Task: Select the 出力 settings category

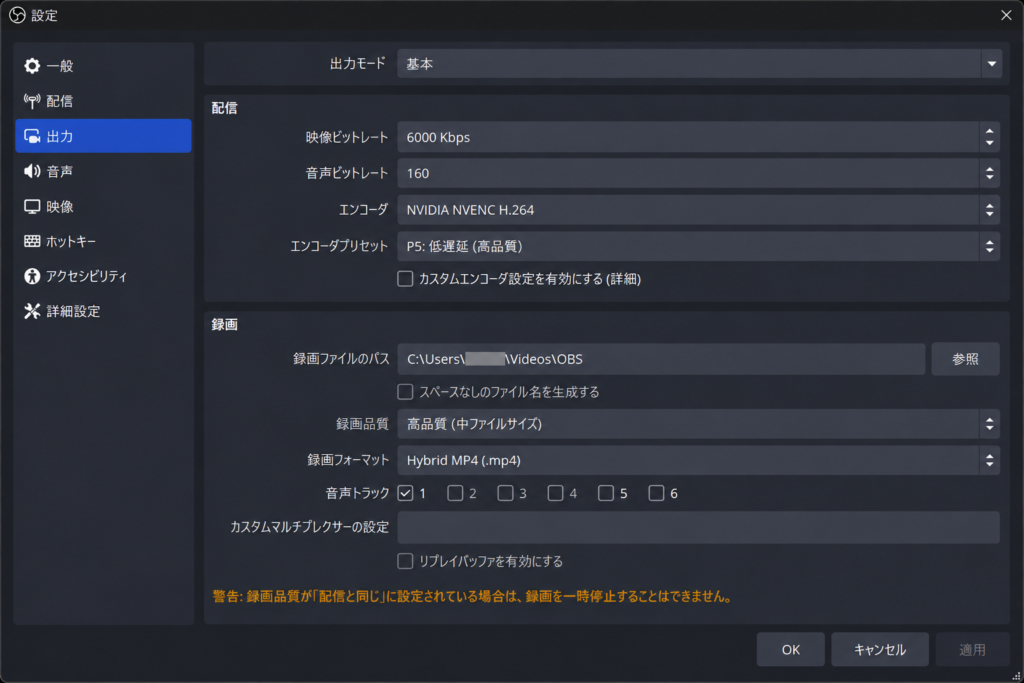Action: 103,136
